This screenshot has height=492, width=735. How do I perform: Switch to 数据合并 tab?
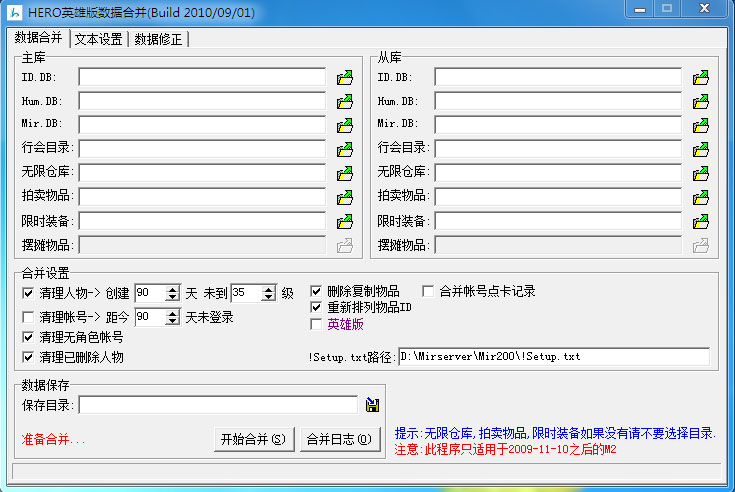(x=38, y=37)
